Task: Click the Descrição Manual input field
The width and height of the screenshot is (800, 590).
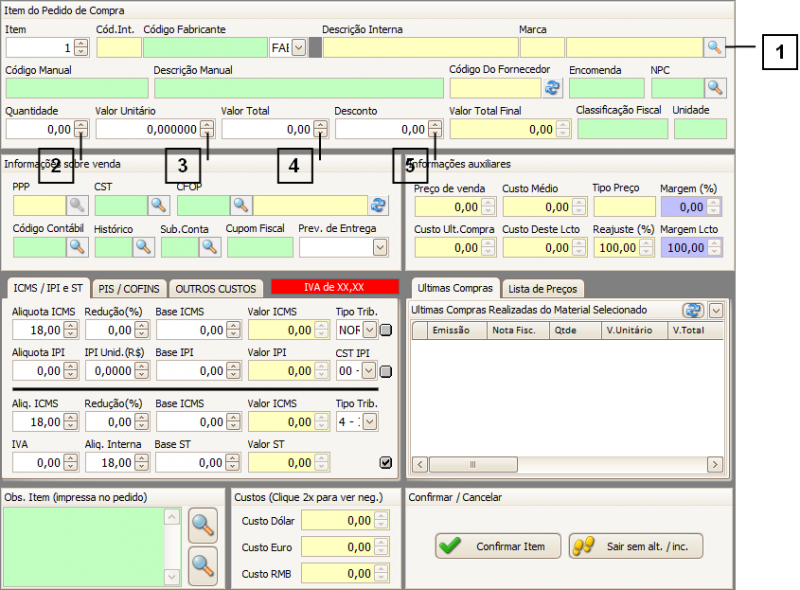Action: [298, 88]
